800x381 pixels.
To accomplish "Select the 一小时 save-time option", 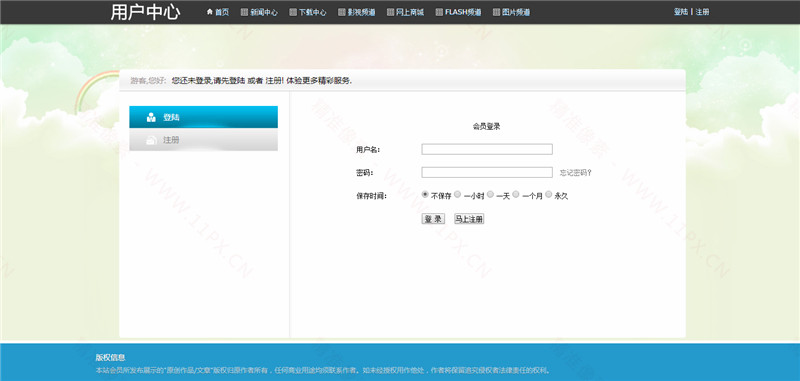I will 458,194.
